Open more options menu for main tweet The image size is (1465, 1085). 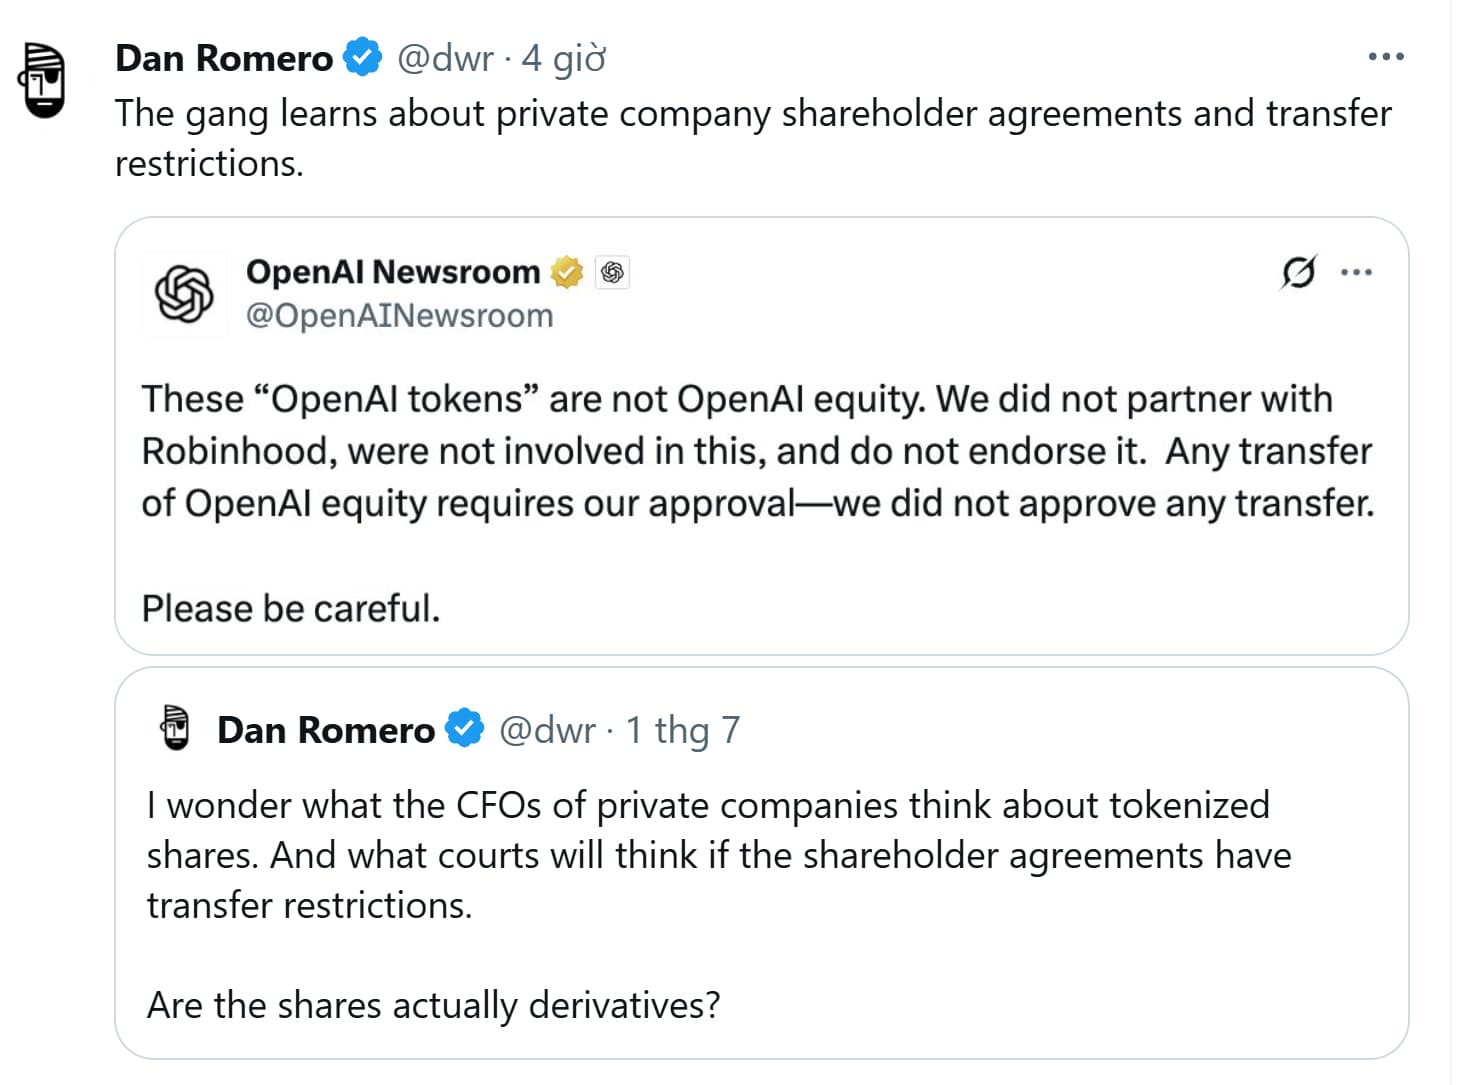[1385, 57]
